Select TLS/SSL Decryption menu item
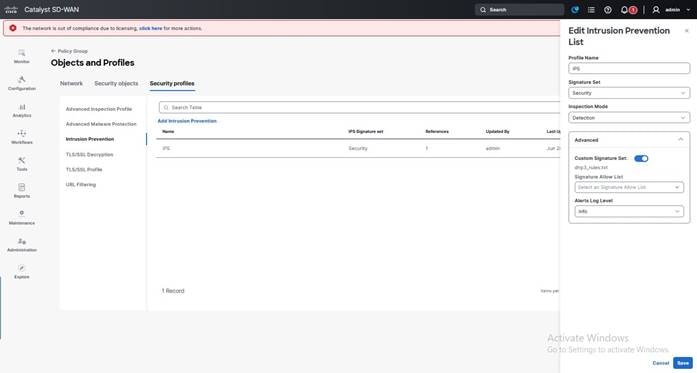Screen dimensions: 697x373 coord(89,155)
